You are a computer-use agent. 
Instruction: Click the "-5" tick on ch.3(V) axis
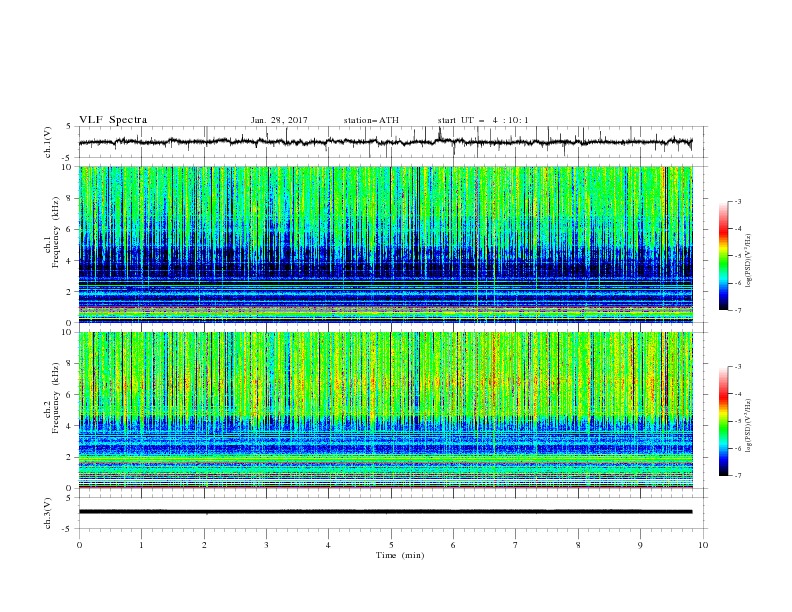click(x=68, y=529)
